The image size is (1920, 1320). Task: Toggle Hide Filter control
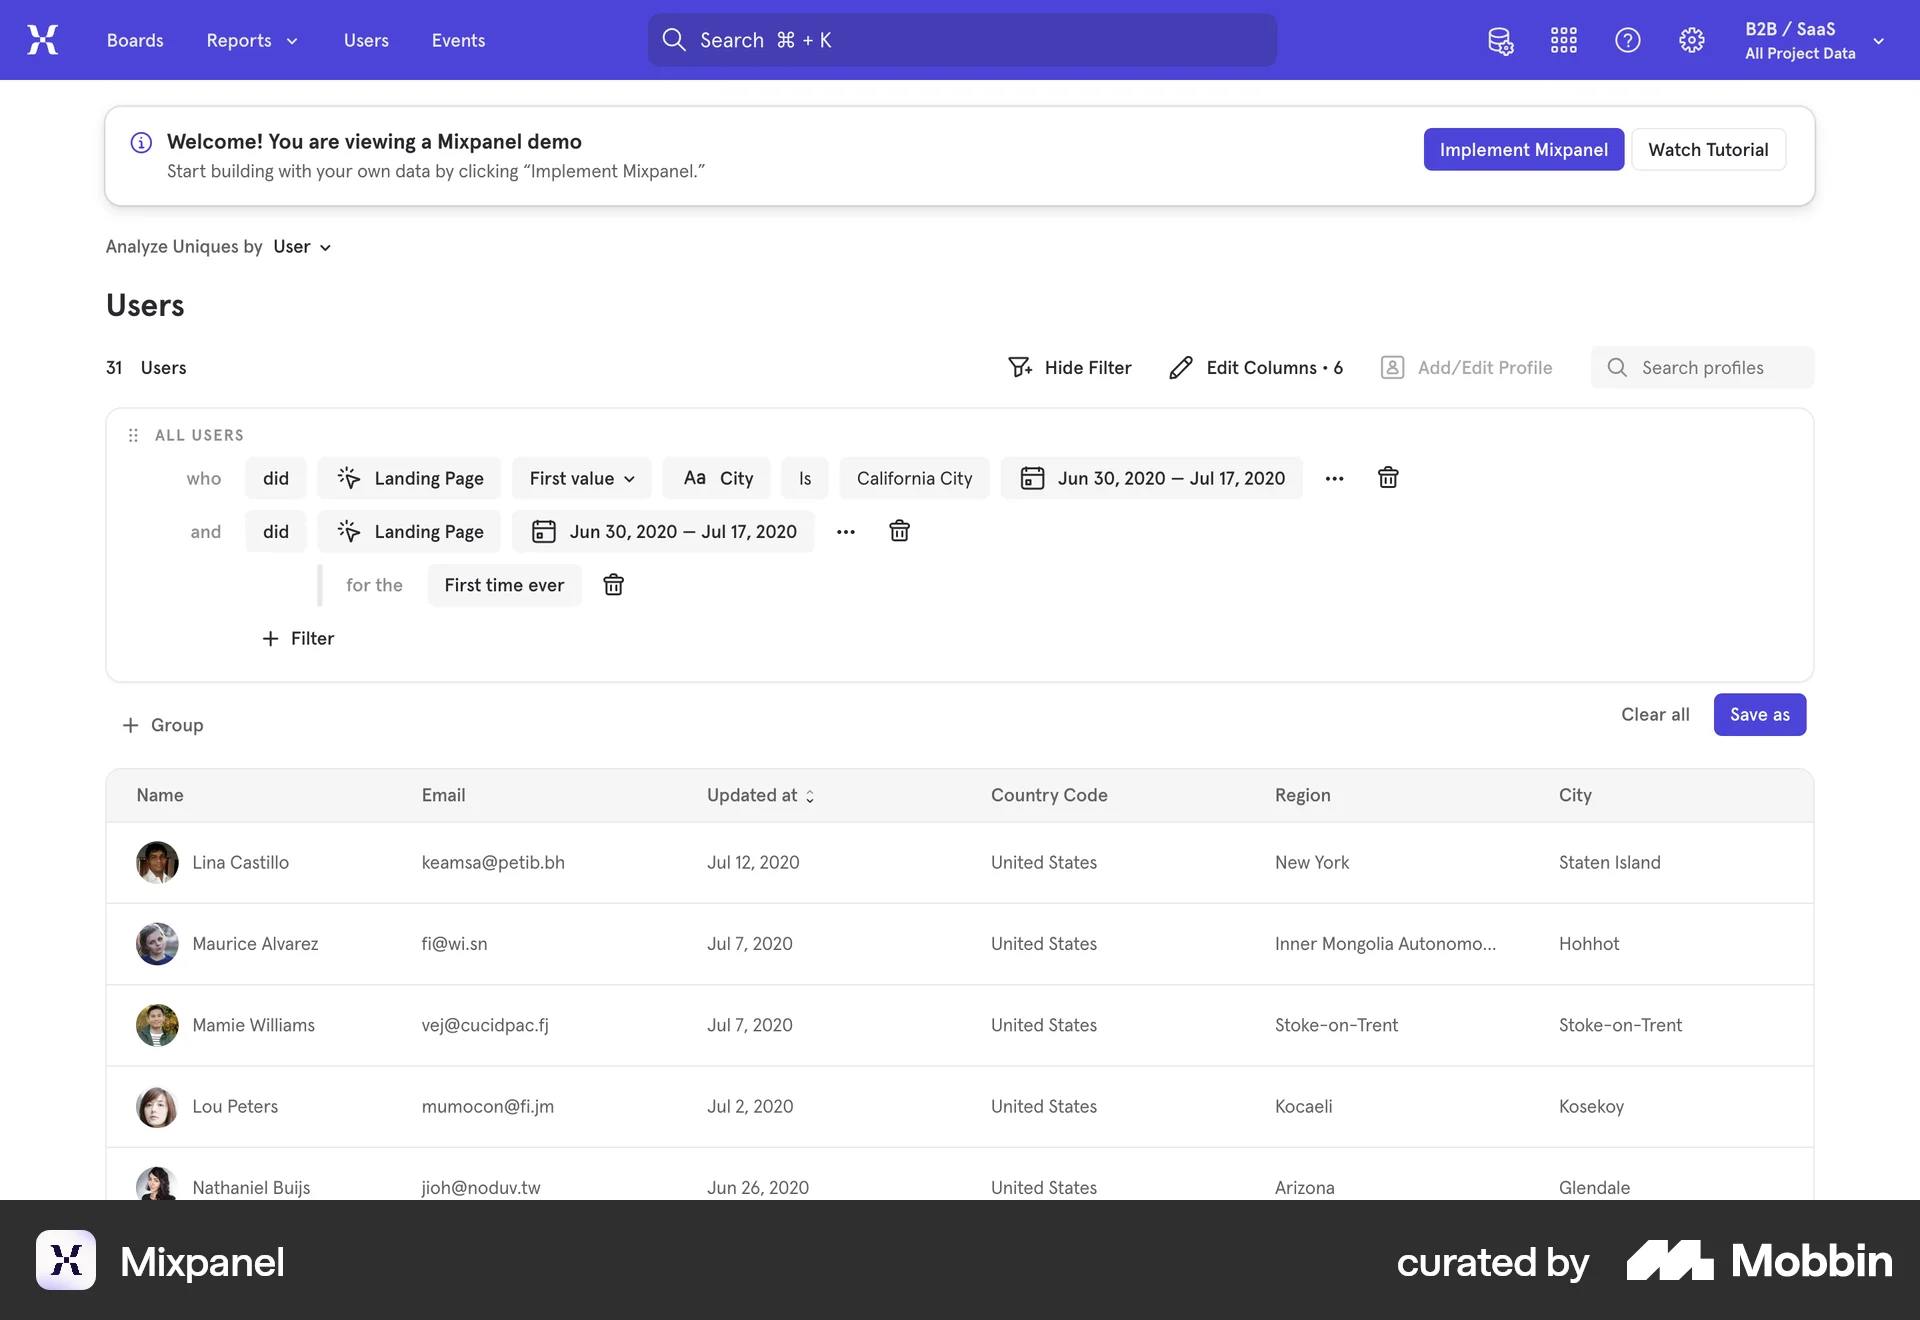point(1070,367)
